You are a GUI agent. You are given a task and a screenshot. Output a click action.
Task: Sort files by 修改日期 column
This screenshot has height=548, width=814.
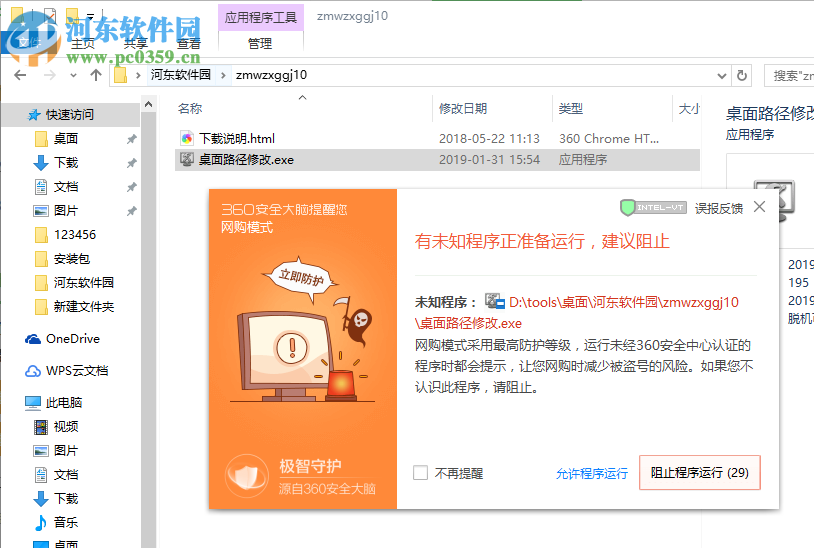click(463, 108)
